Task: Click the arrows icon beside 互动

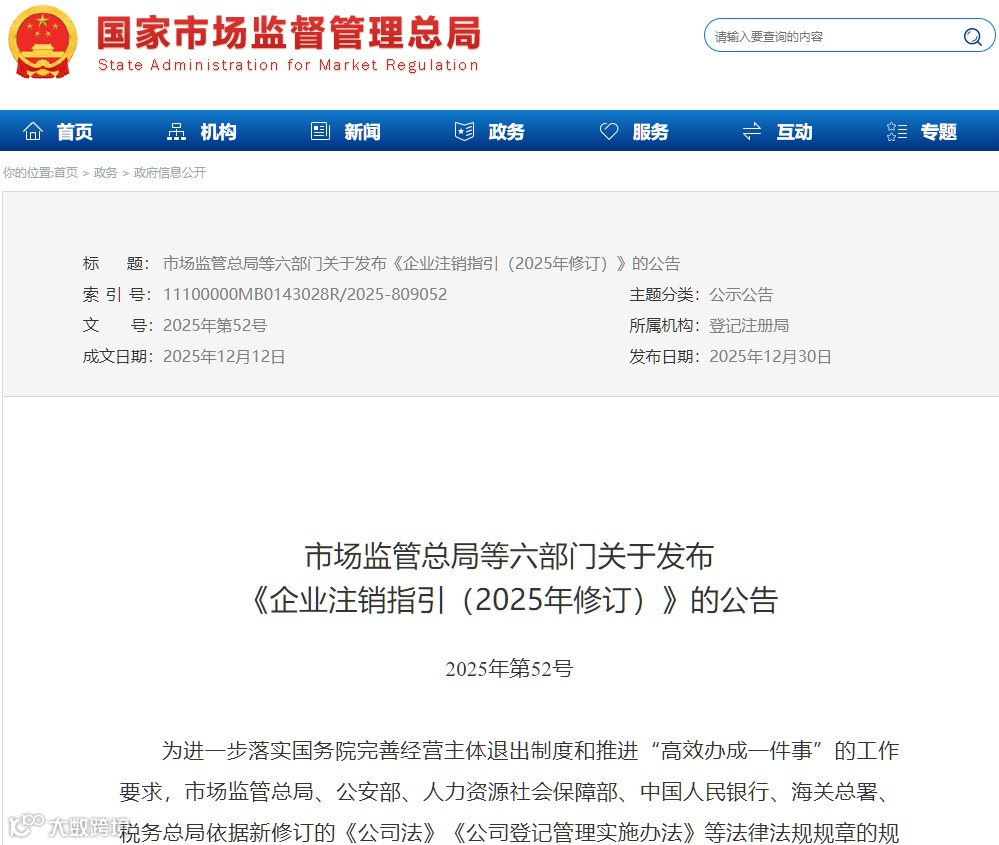Action: point(752,131)
